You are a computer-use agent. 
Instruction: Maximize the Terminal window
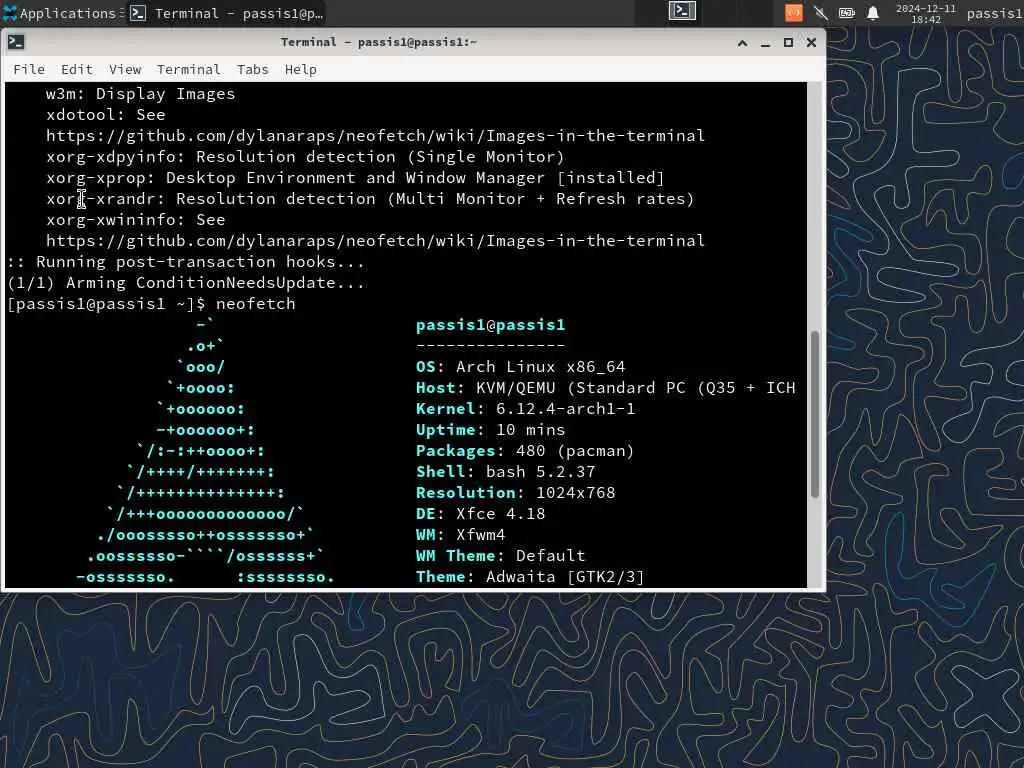click(788, 43)
